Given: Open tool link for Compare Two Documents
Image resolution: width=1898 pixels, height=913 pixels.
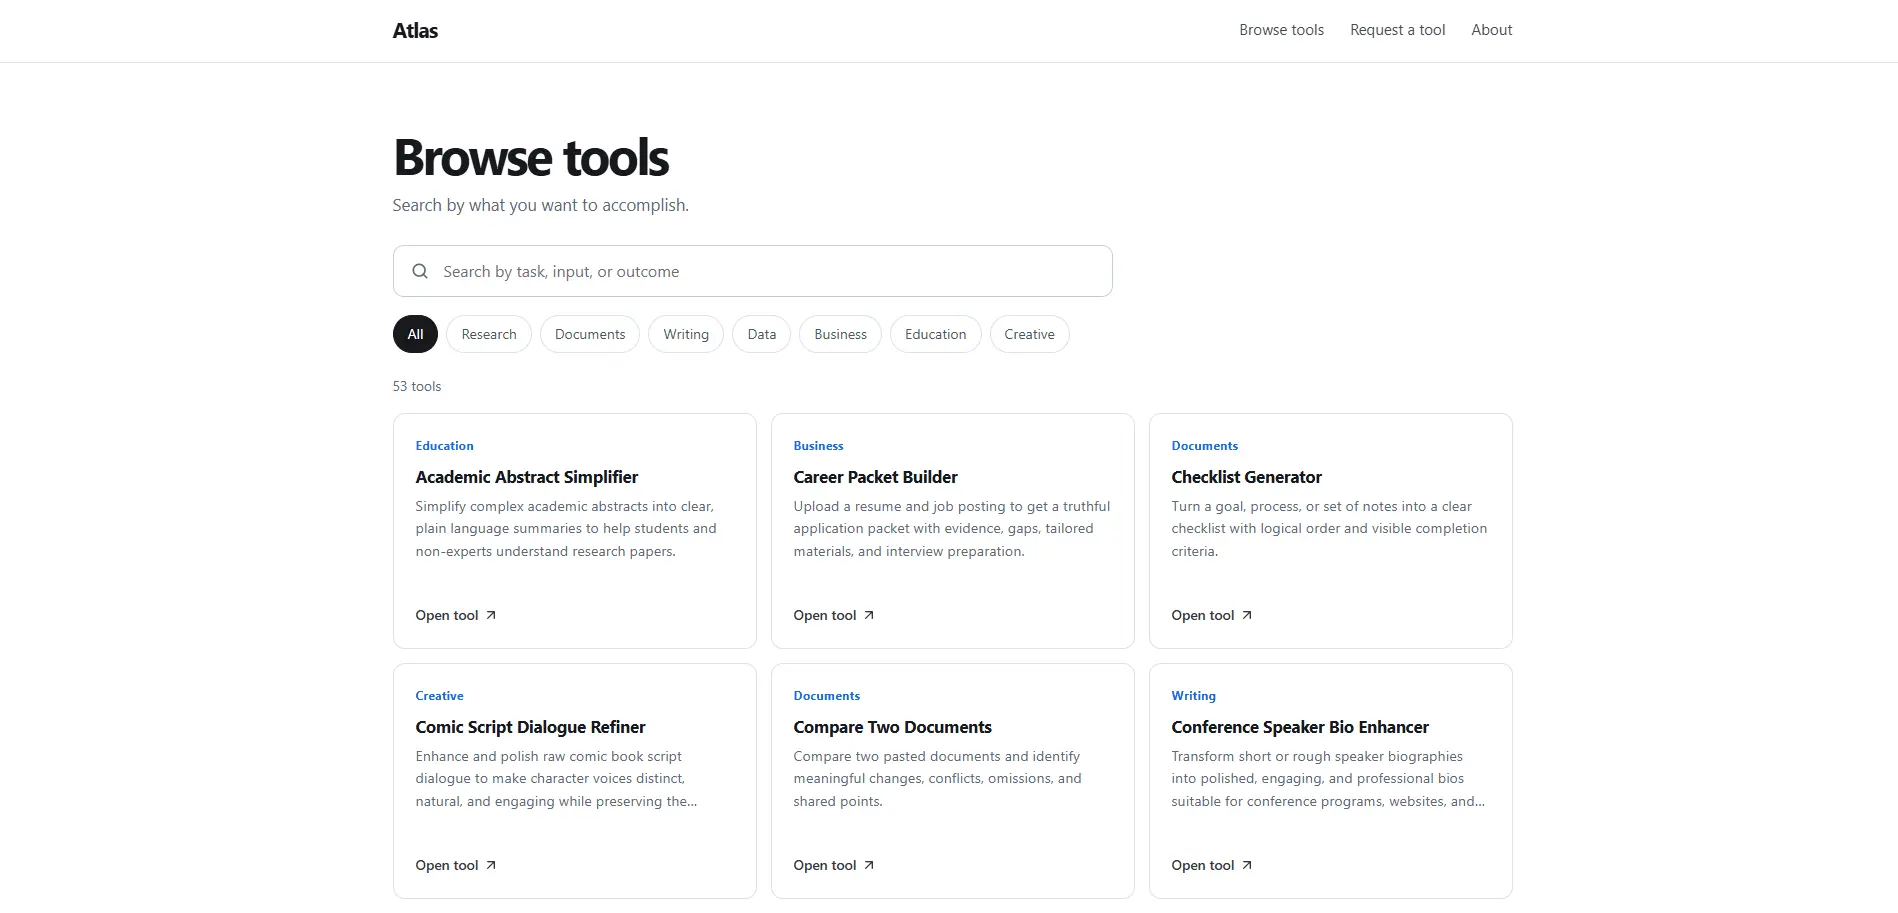Looking at the screenshot, I should [834, 865].
